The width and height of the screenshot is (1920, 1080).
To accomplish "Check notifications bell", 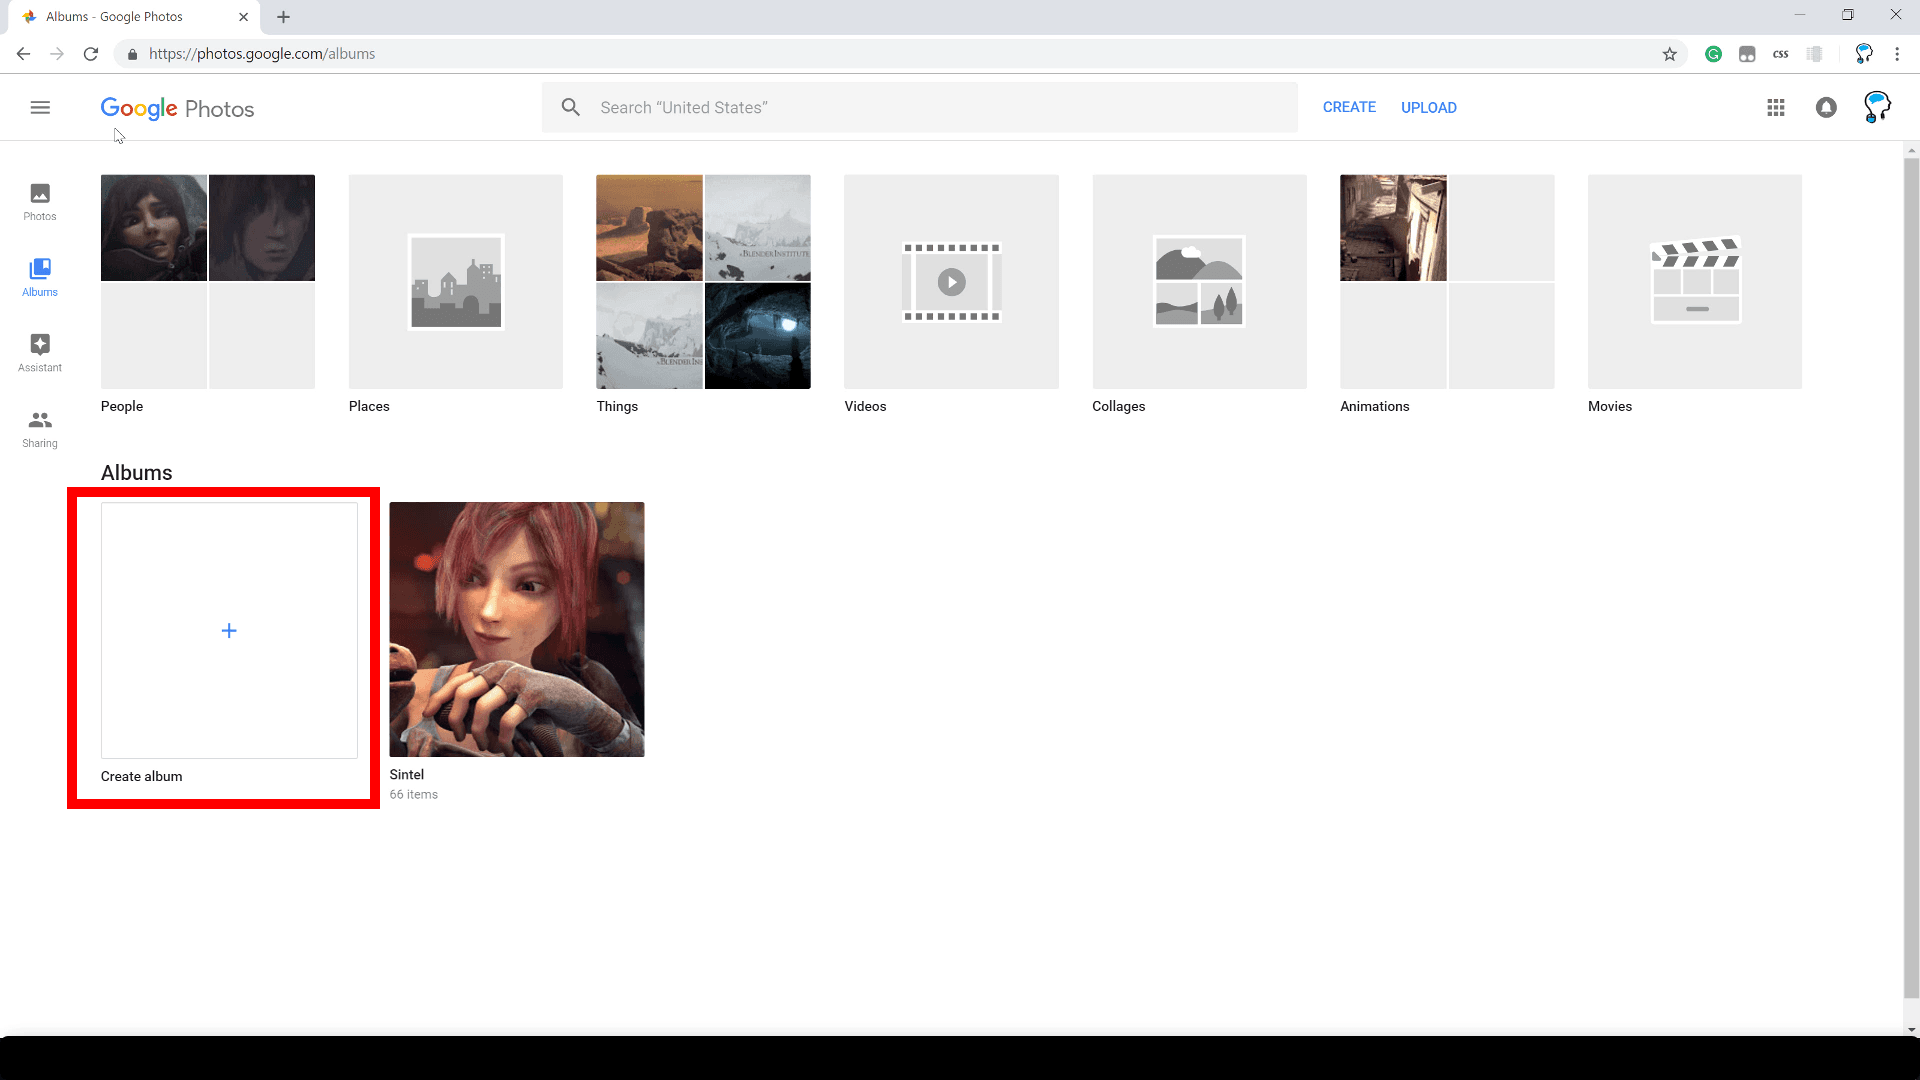I will point(1825,107).
